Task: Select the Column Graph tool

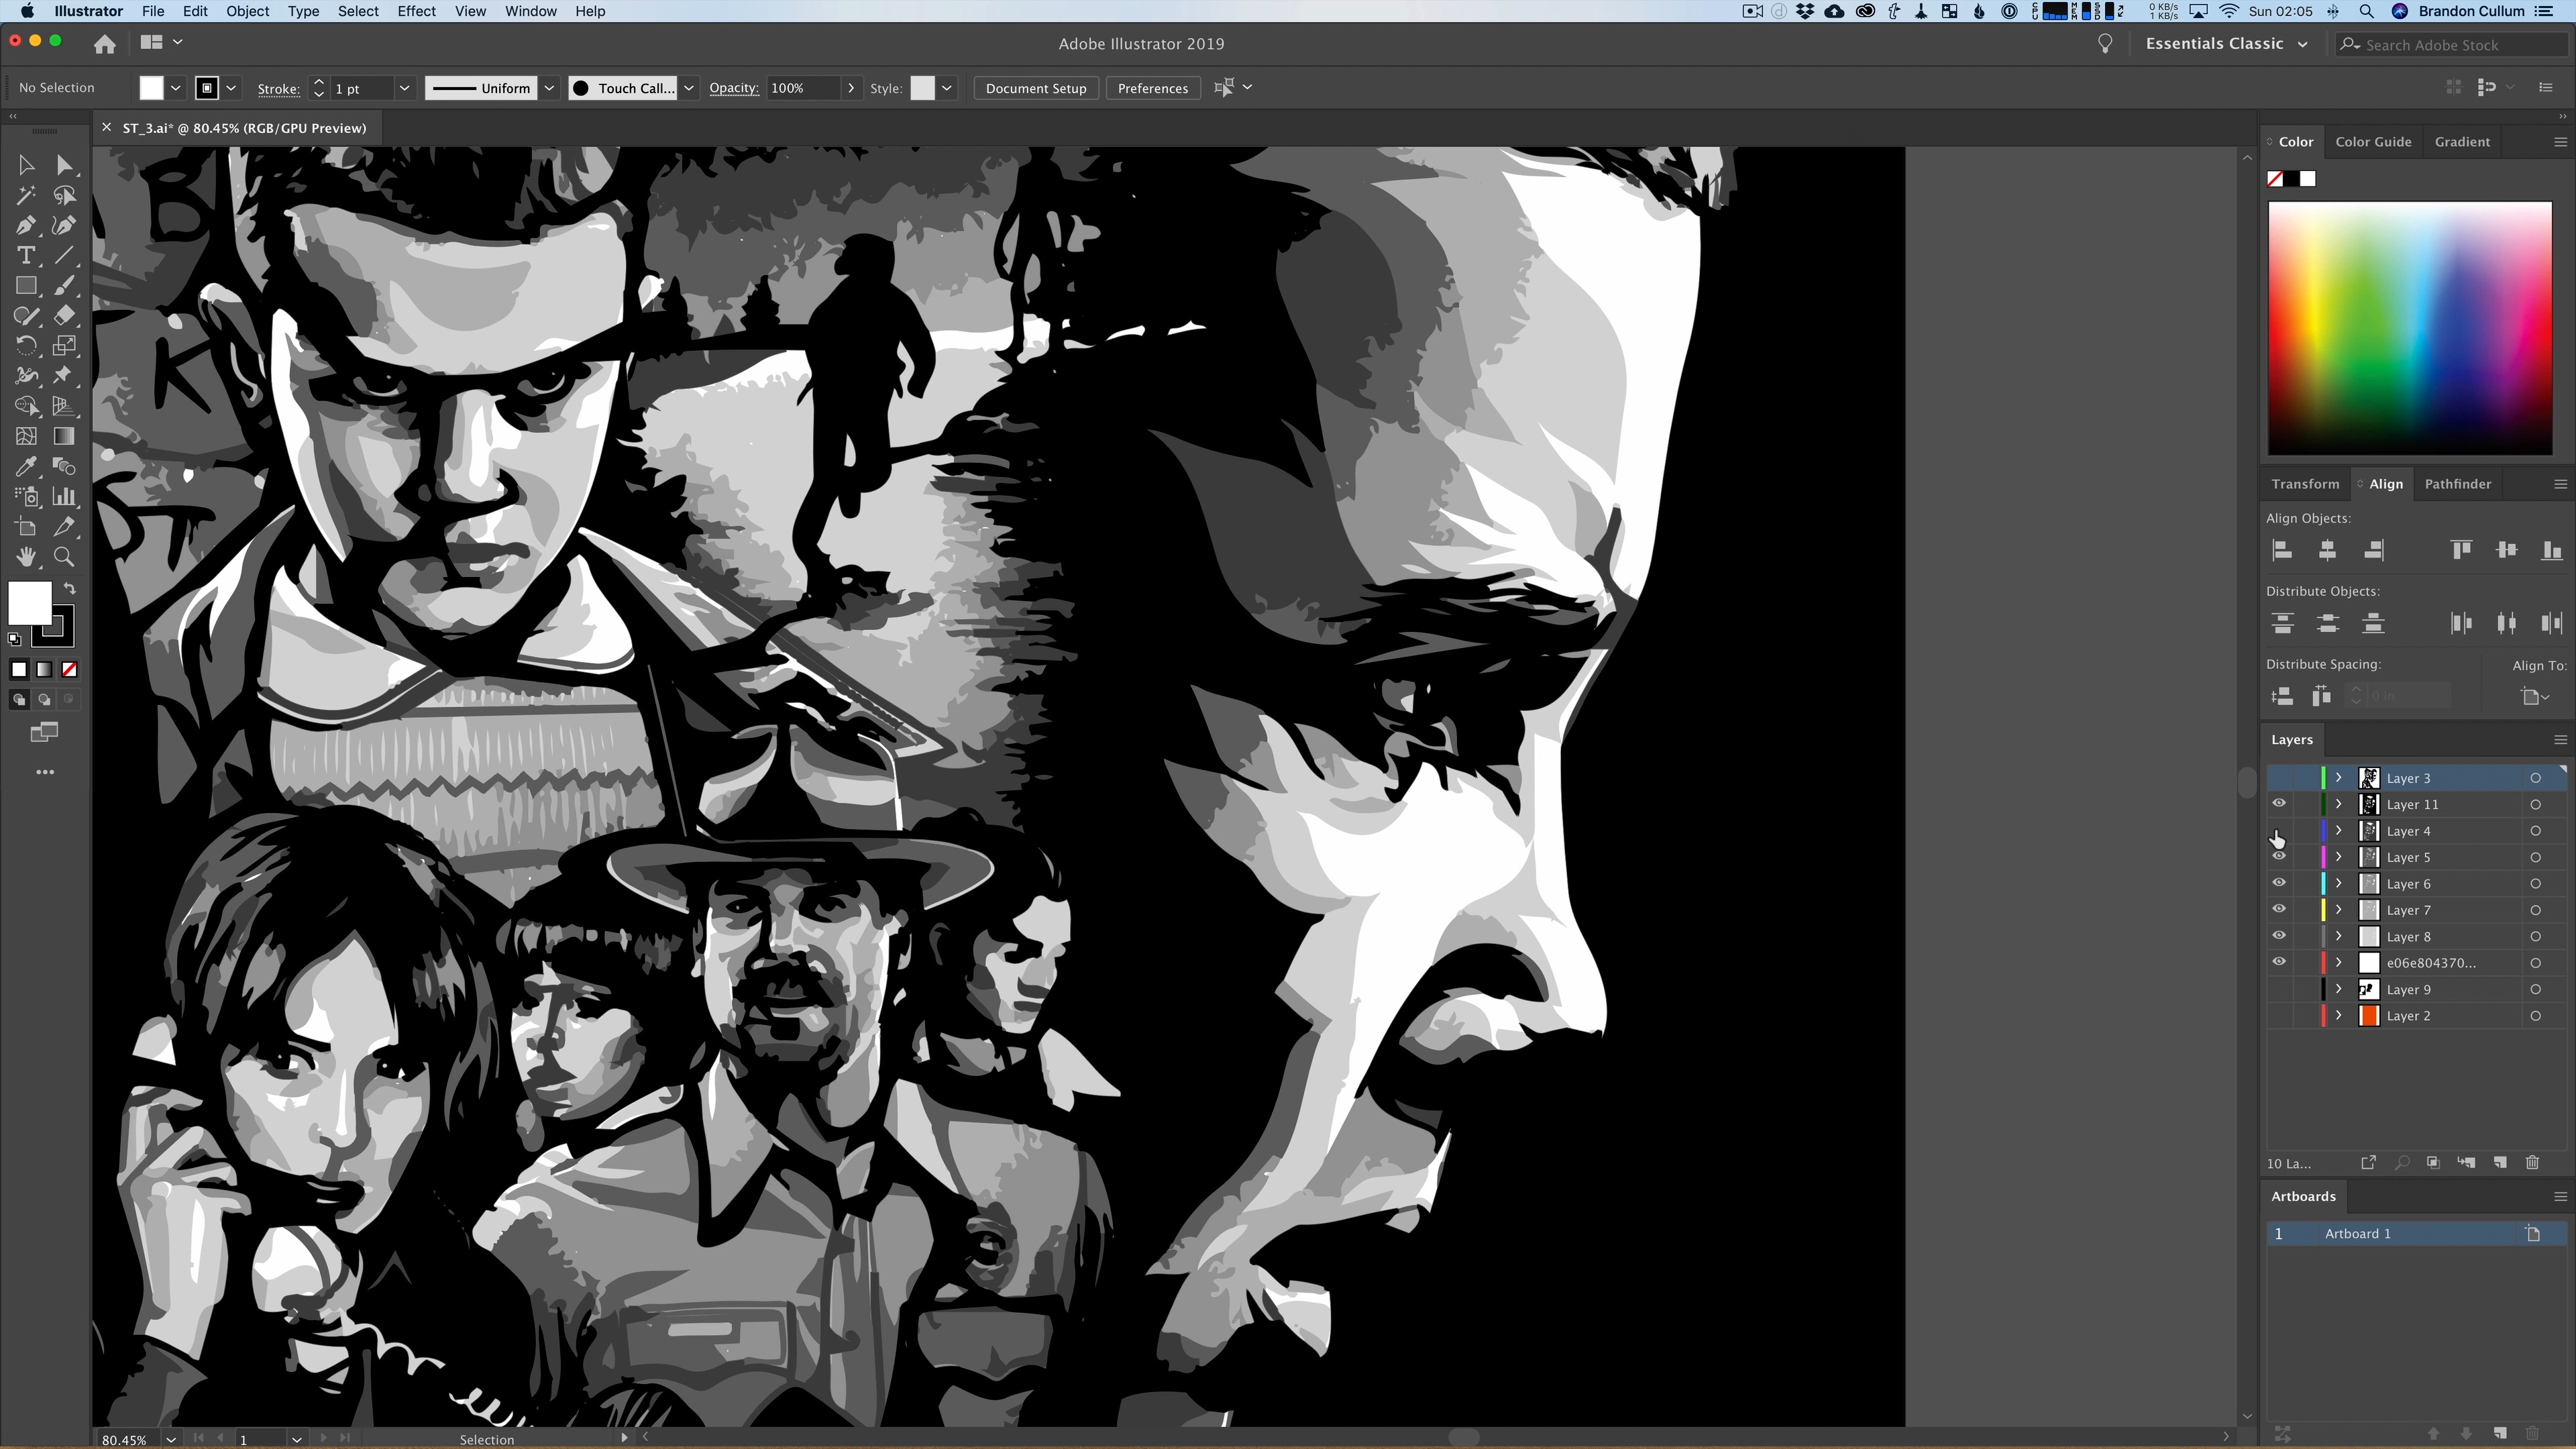Action: (x=64, y=496)
